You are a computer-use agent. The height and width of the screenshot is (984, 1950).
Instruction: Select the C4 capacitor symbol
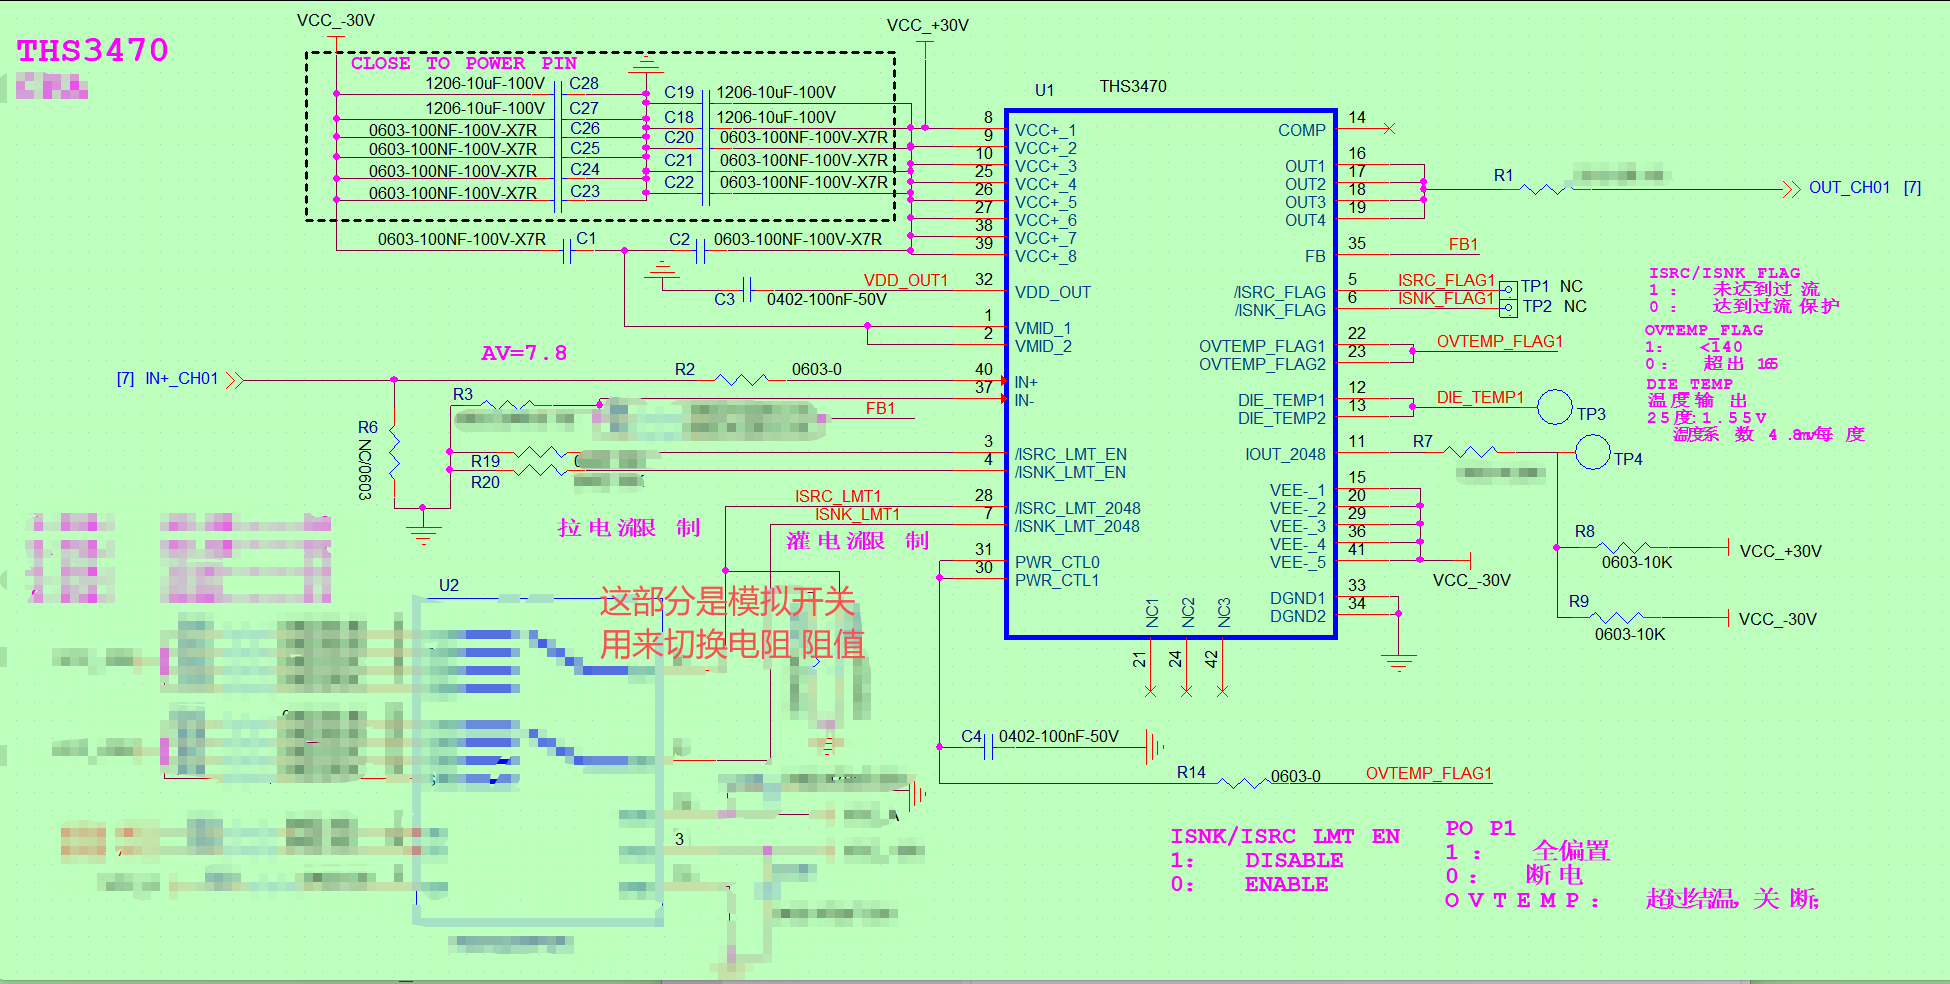(x=987, y=746)
